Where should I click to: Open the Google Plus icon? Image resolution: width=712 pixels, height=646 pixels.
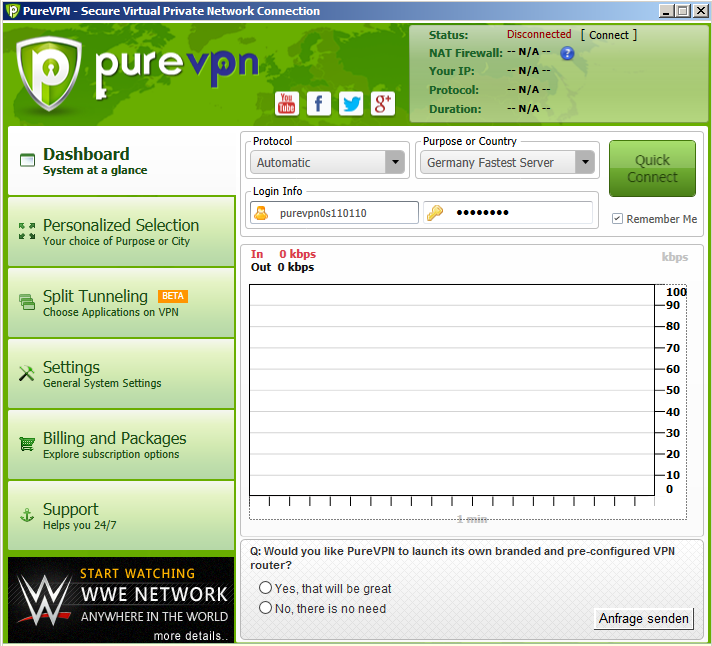[x=383, y=104]
